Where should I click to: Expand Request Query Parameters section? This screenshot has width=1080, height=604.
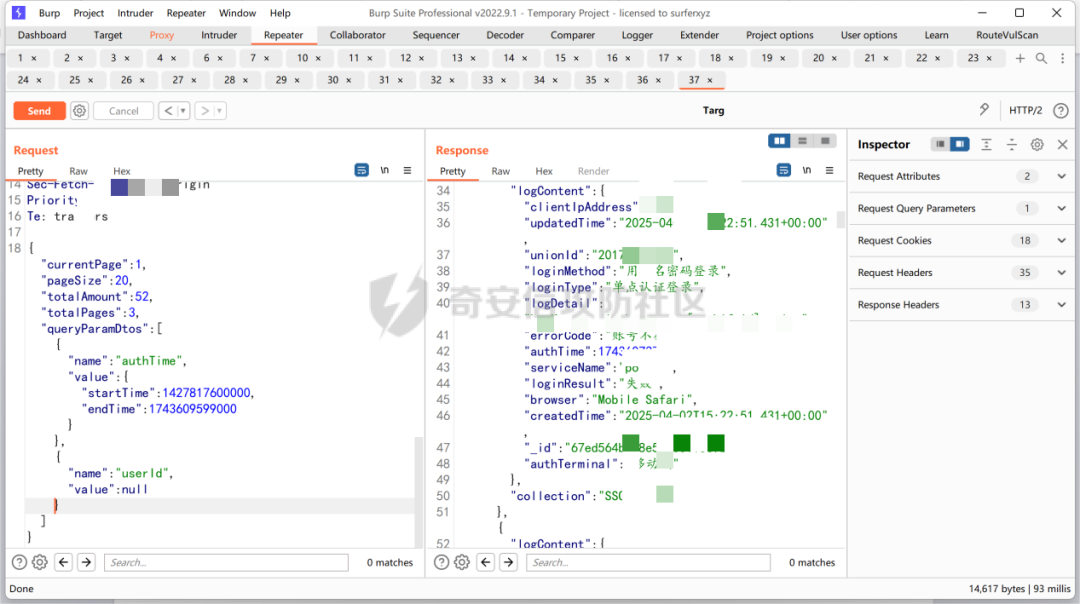point(962,209)
